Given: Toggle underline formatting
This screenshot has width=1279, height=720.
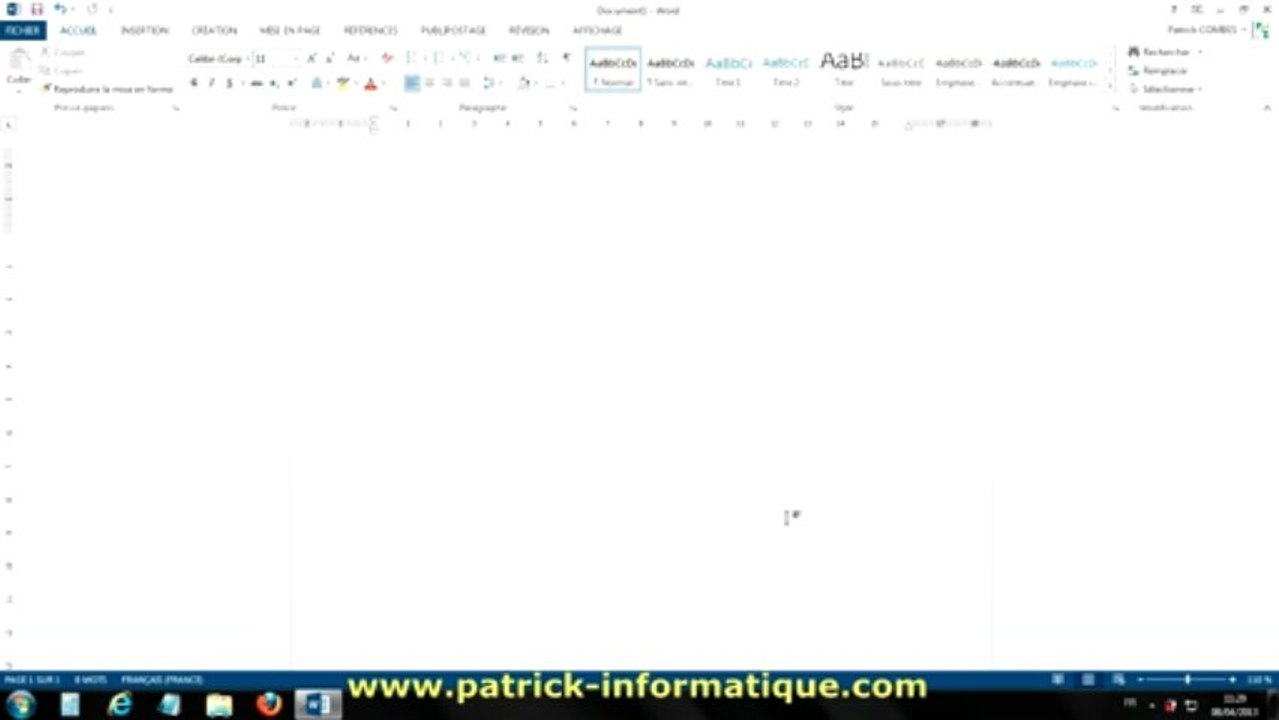Looking at the screenshot, I should pos(229,83).
